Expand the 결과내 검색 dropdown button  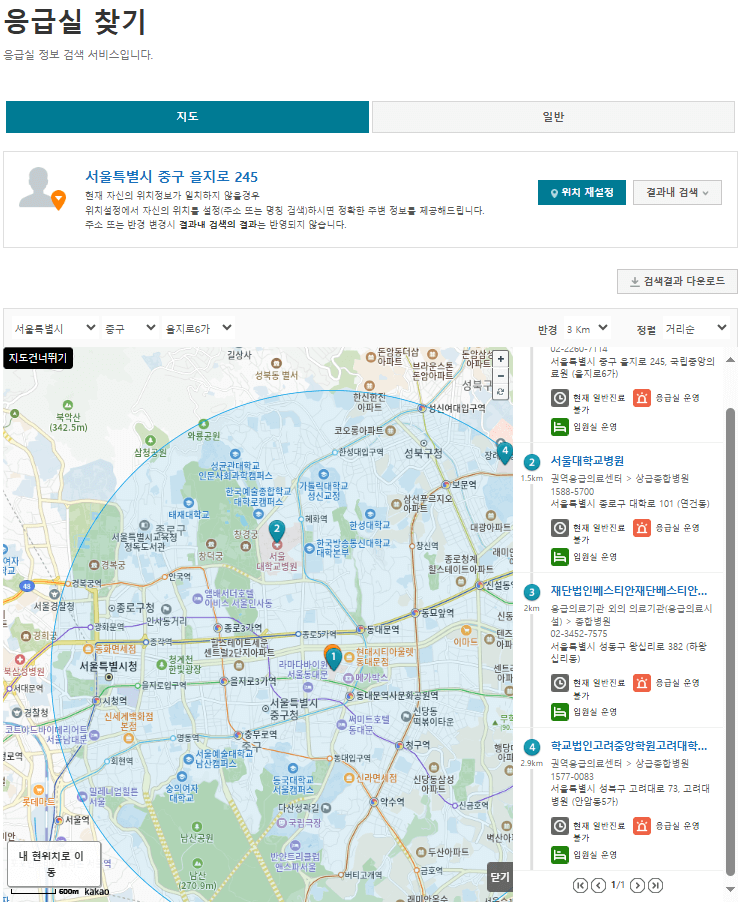(677, 192)
